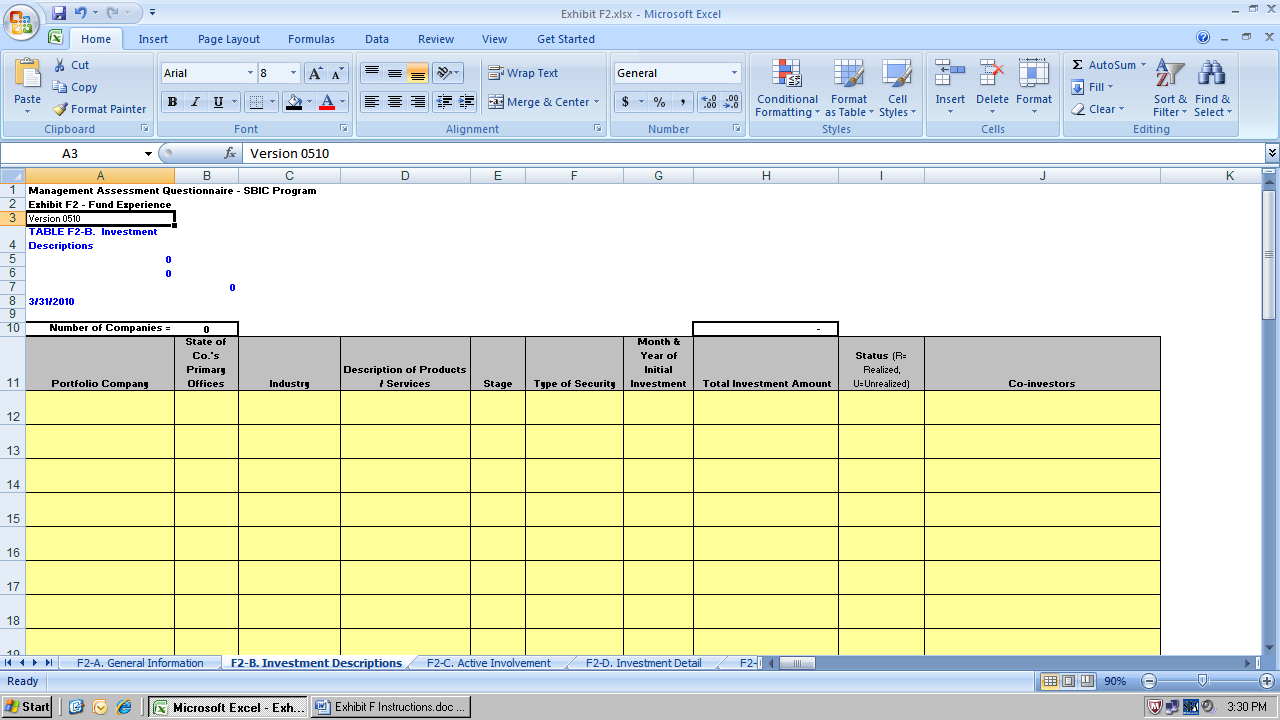
Task: Open the Name Box dropdown arrow
Action: [148, 154]
